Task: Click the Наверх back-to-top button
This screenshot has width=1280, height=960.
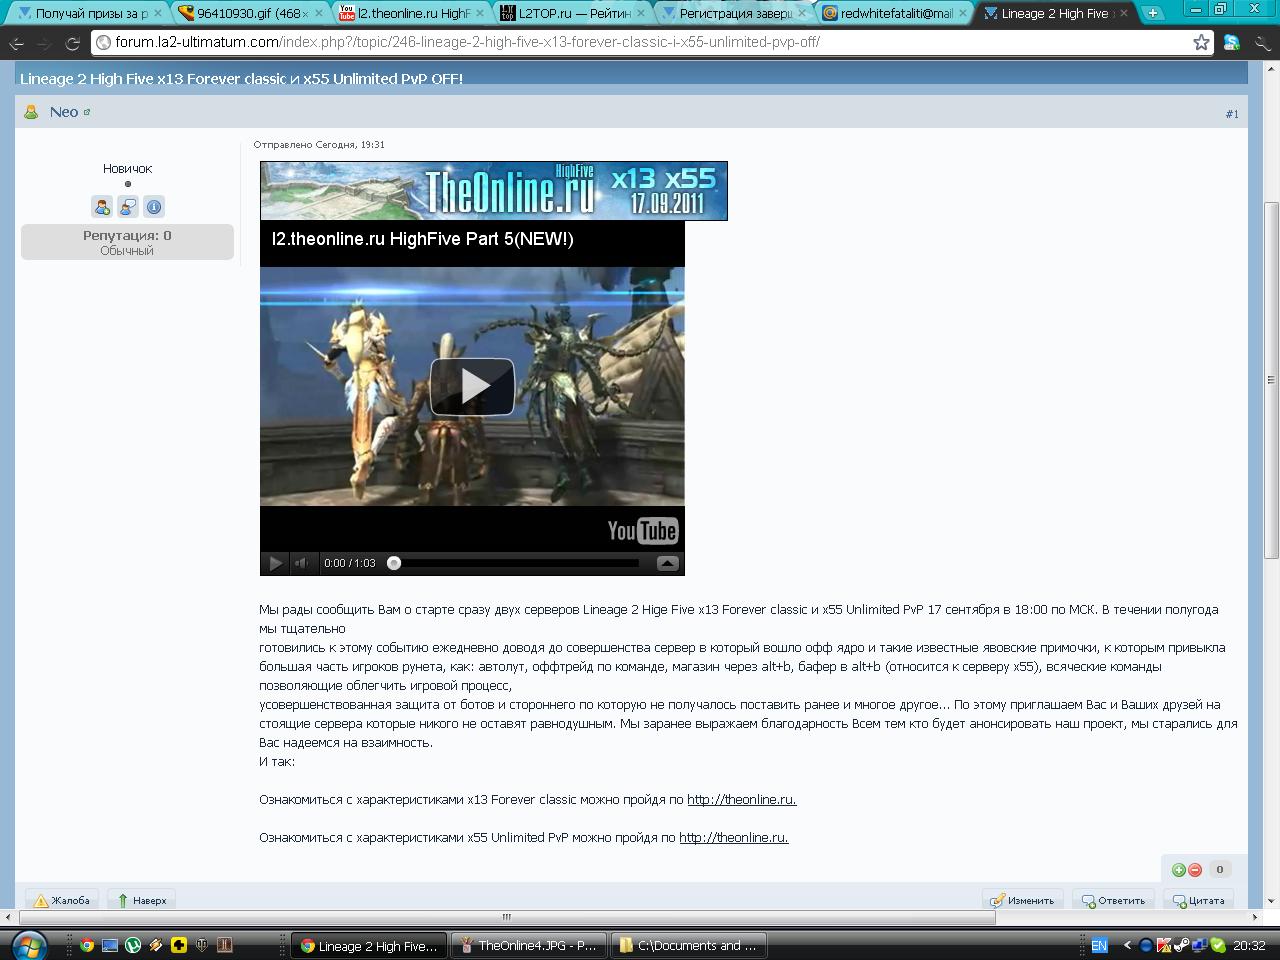Action: 142,900
